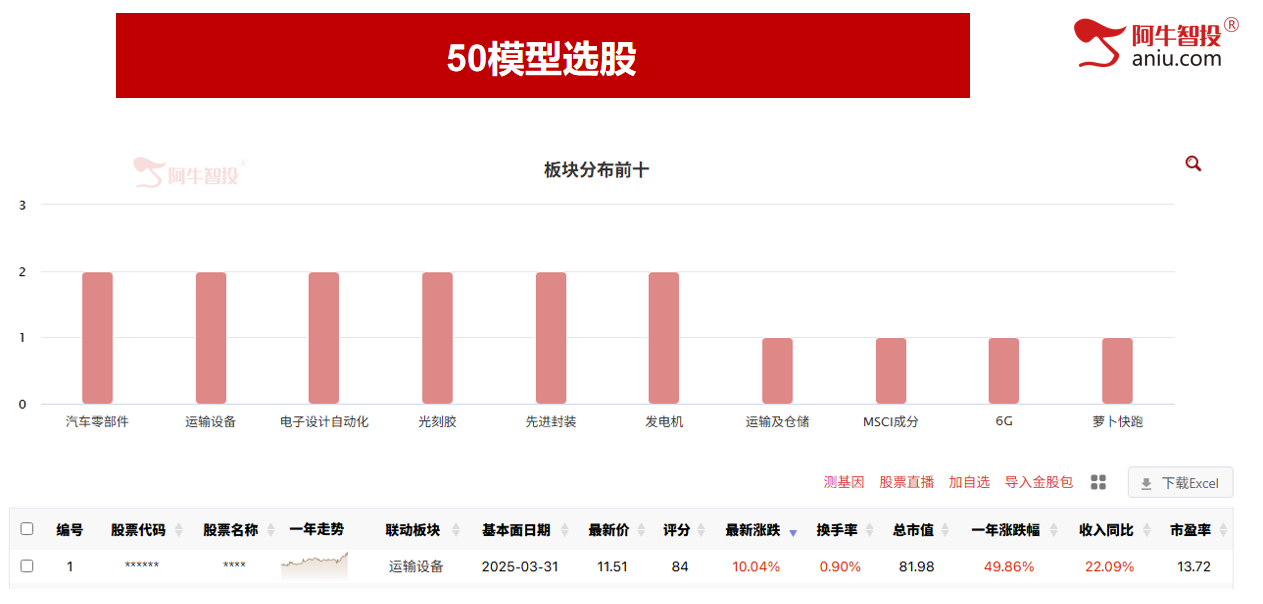Viewport: 1263px width, 604px height.
Task: Click the 50模型选股 banner title
Action: [x=542, y=59]
